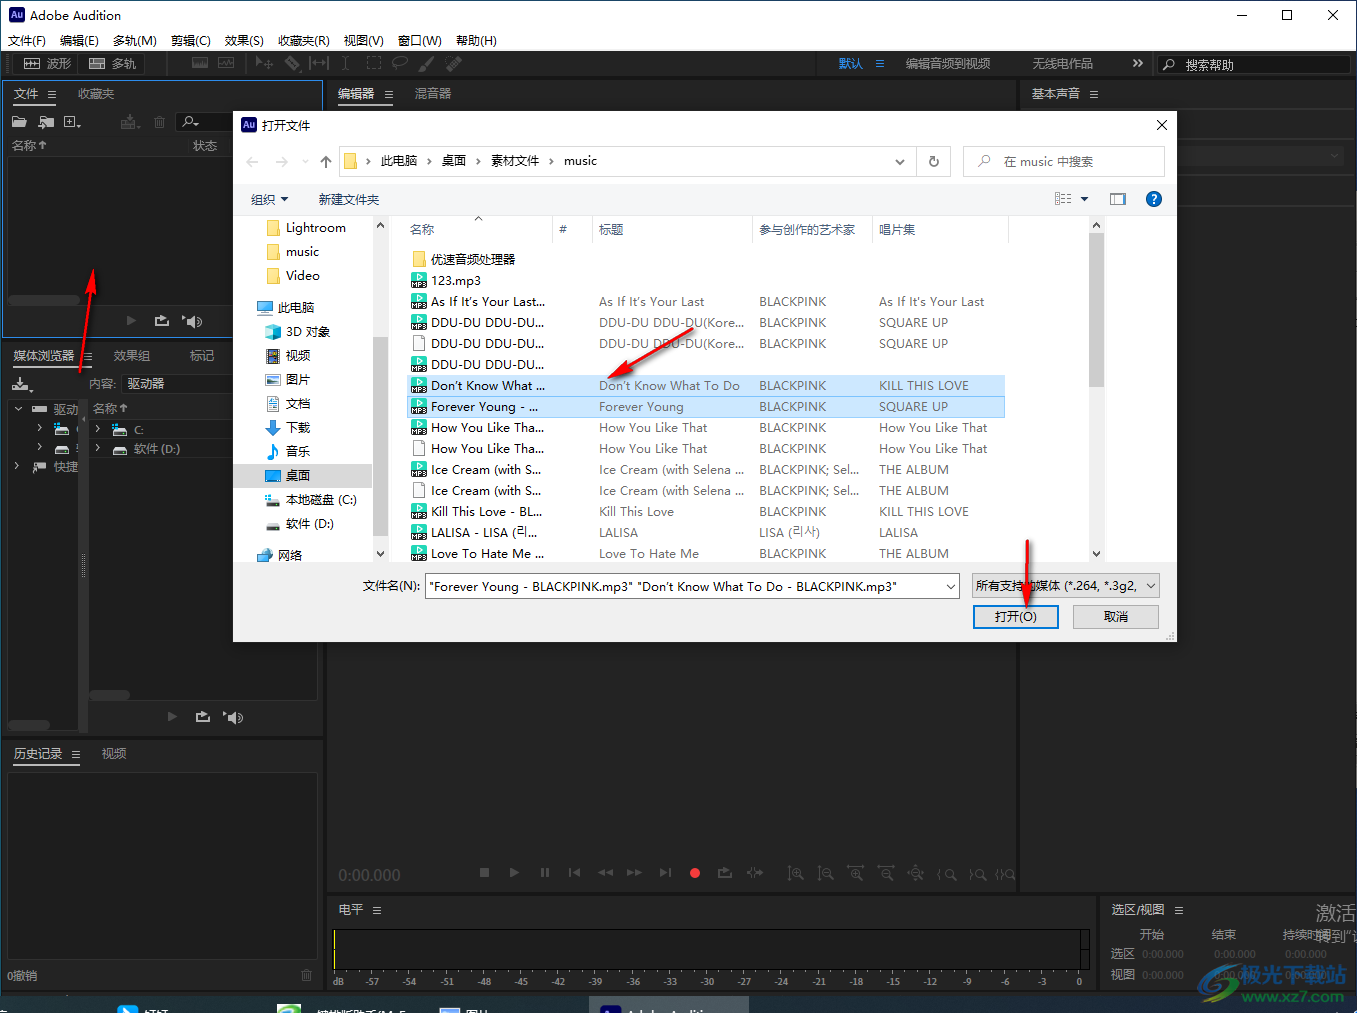Click go to previous marker button
This screenshot has width=1357, height=1013.
(574, 873)
